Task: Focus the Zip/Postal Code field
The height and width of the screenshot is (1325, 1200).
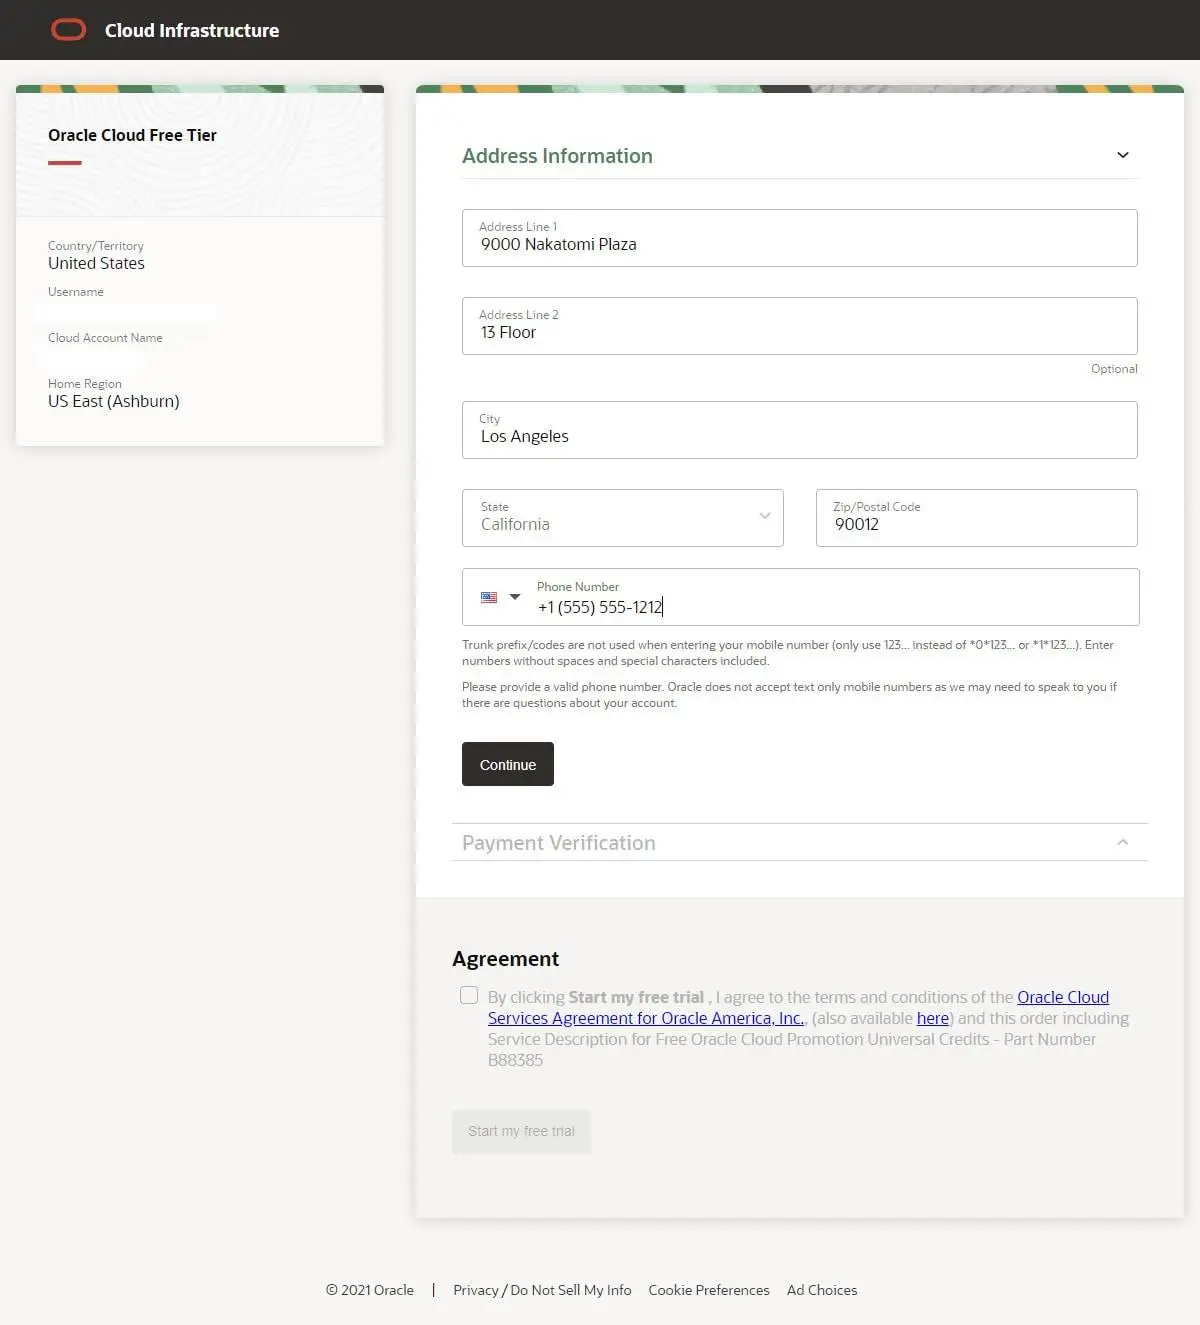Action: tap(977, 518)
